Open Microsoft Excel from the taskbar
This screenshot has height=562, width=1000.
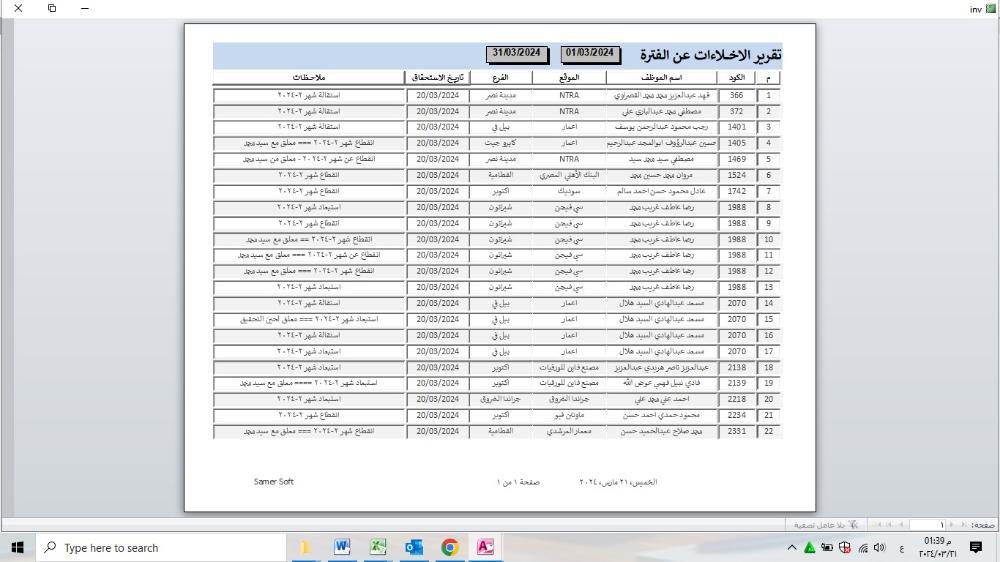pos(378,547)
